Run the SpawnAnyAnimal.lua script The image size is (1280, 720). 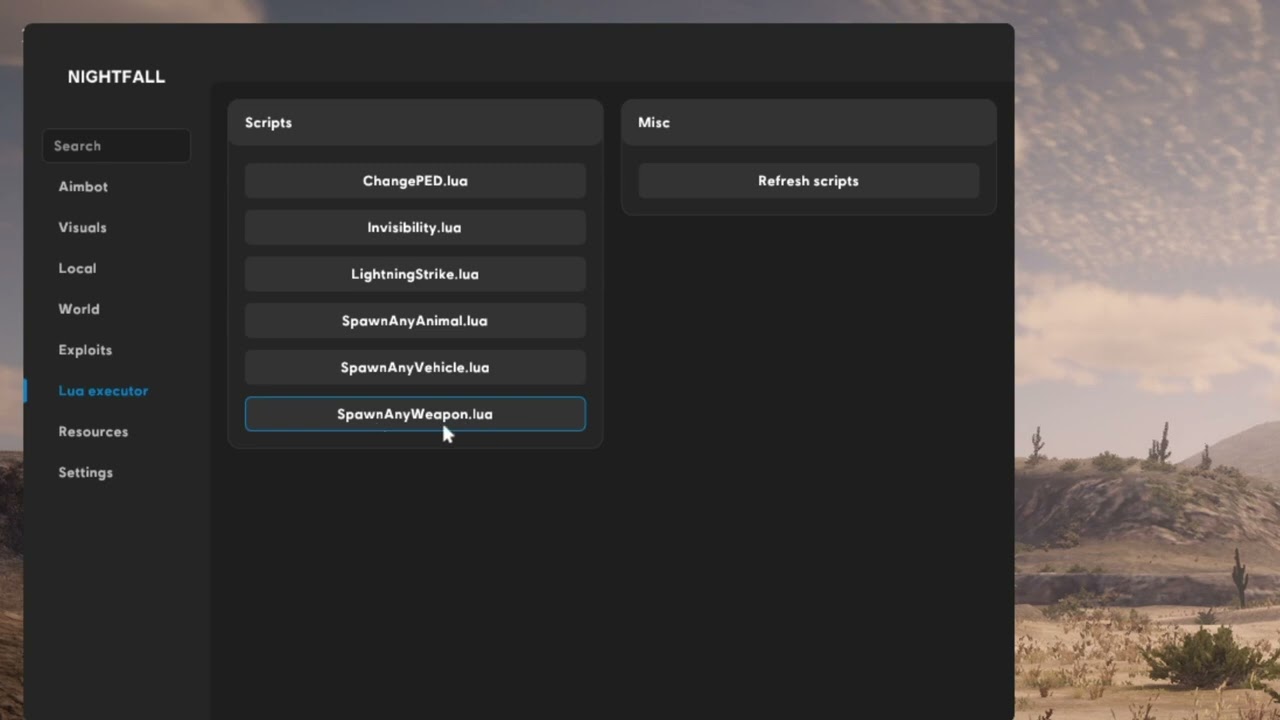point(415,321)
